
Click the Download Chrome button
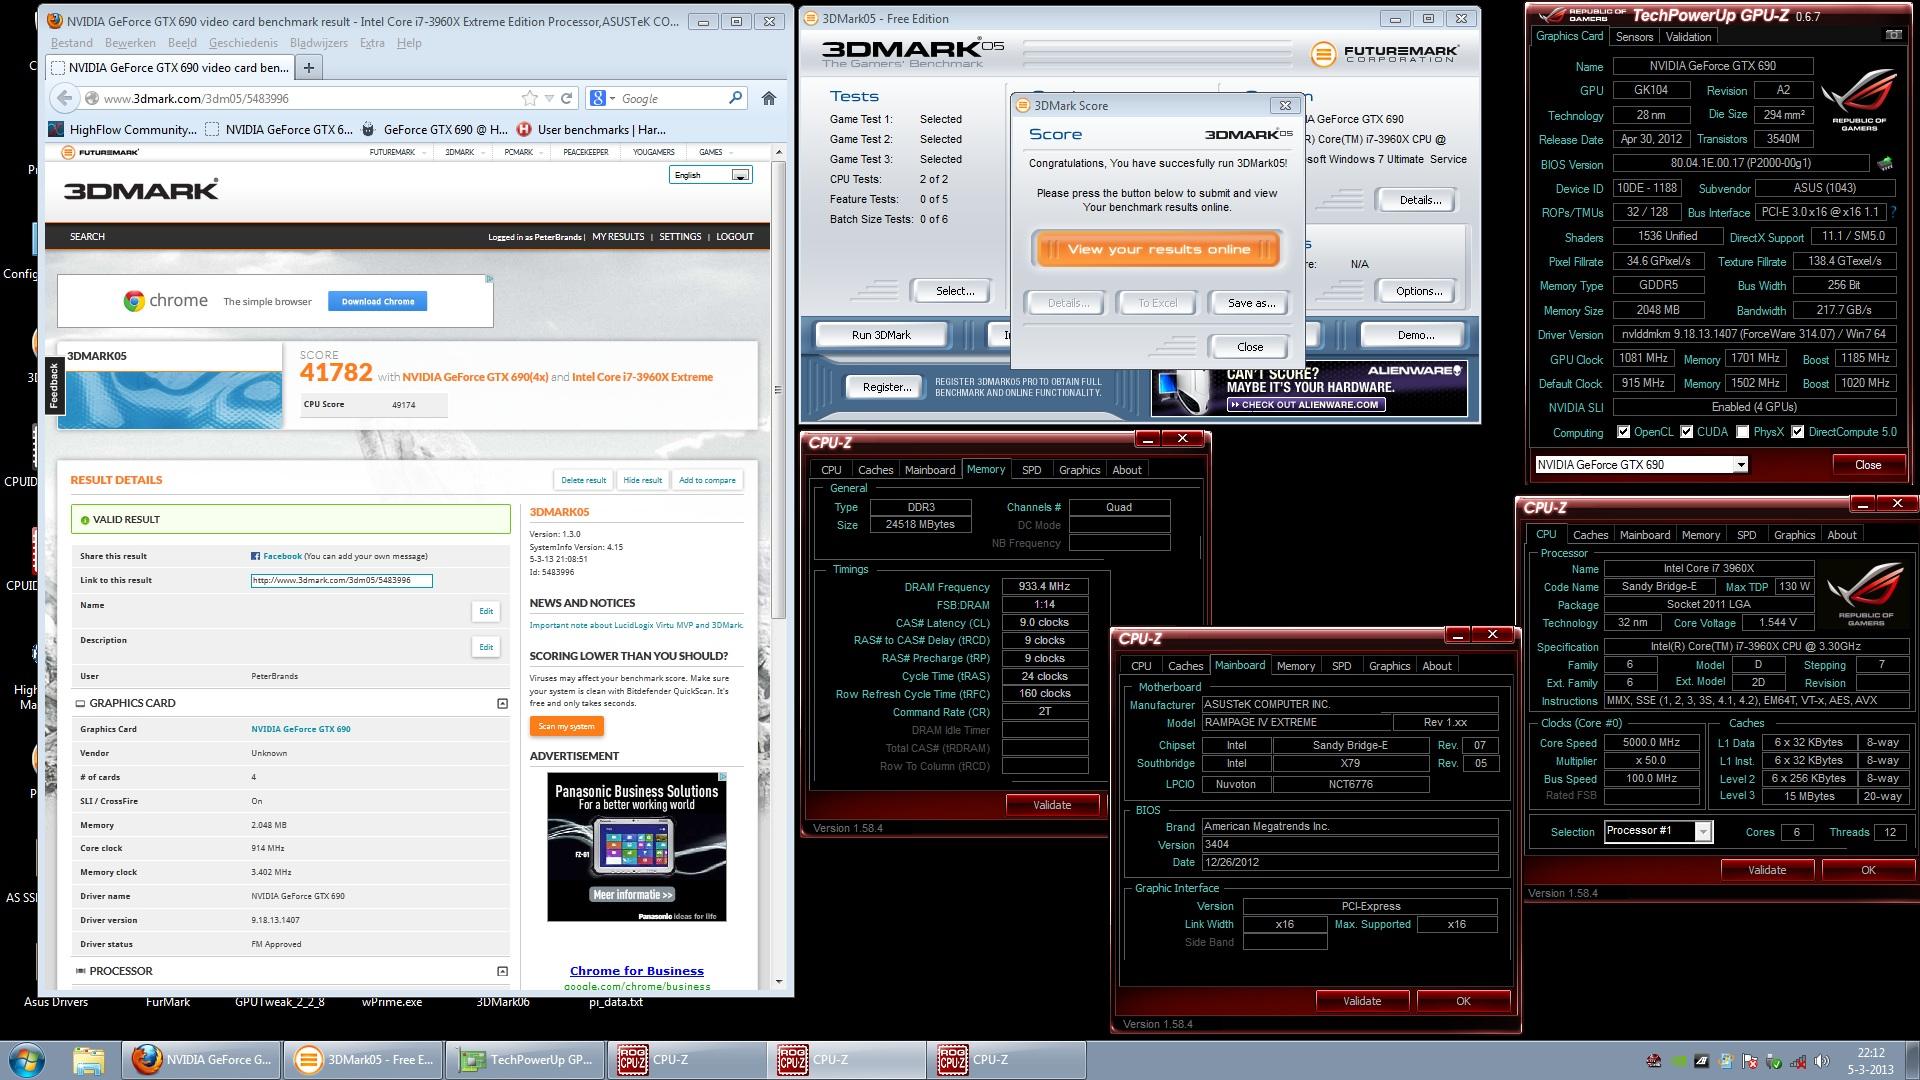coord(378,301)
